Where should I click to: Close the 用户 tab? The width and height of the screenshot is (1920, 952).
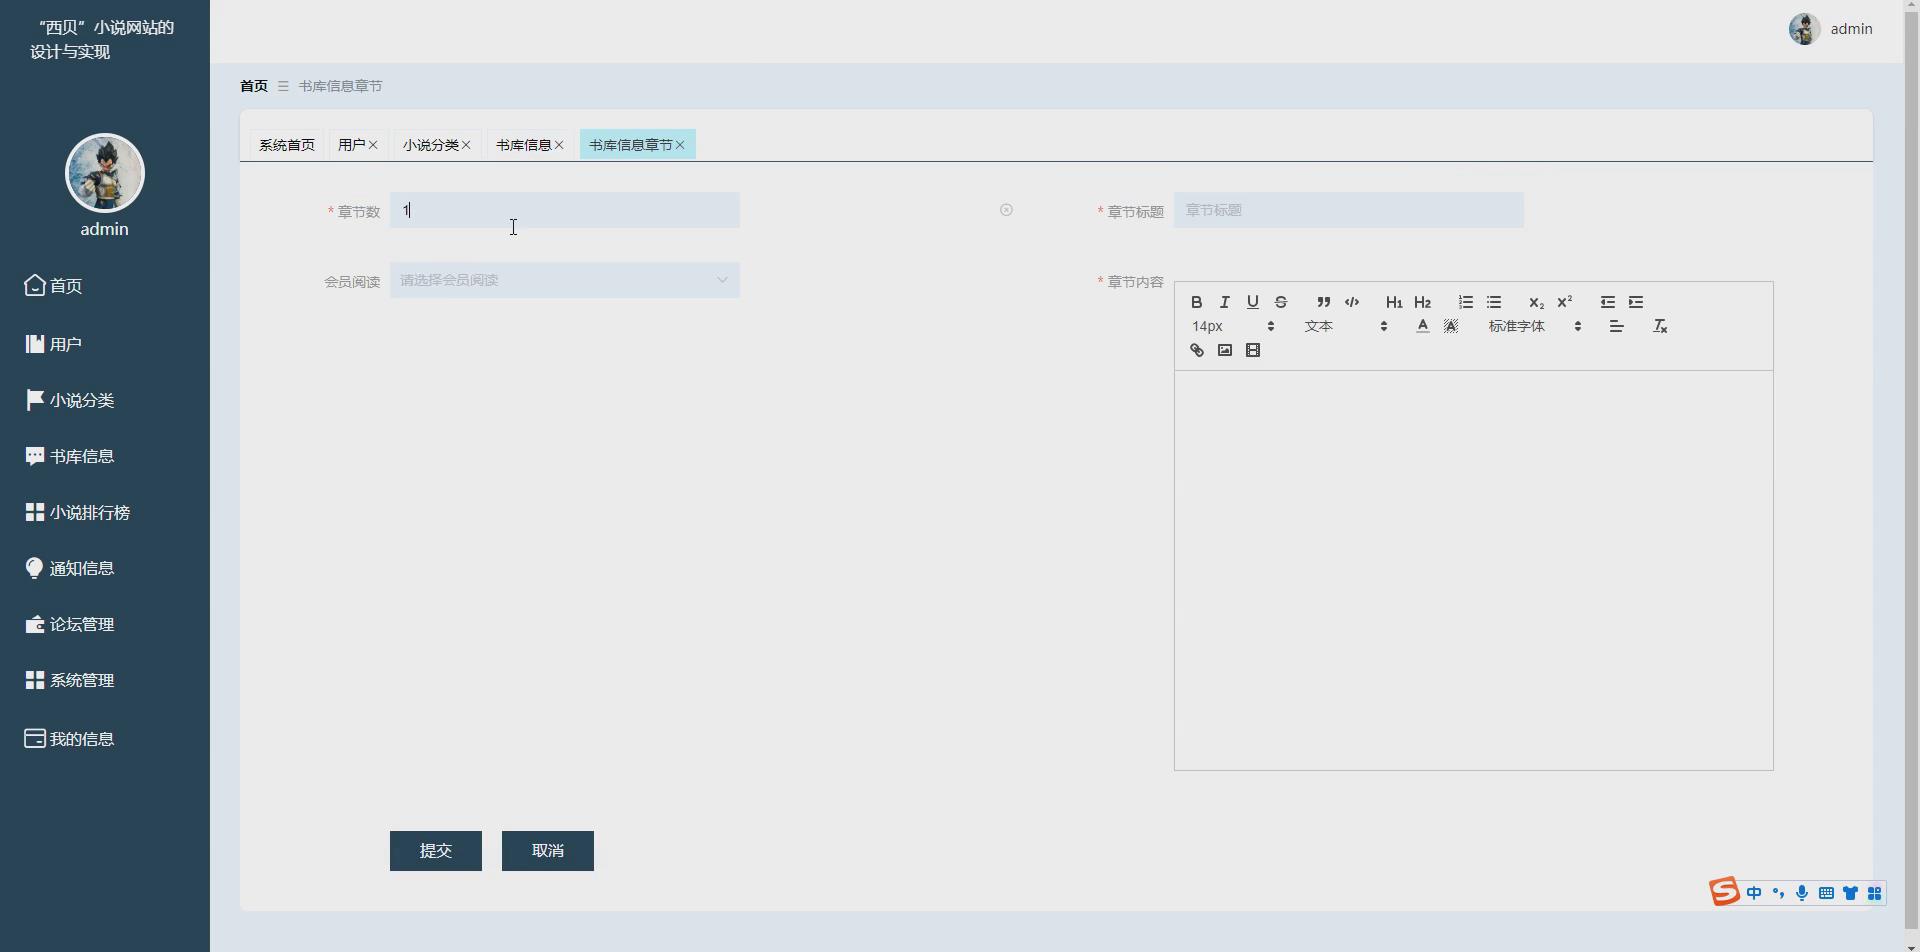click(373, 145)
